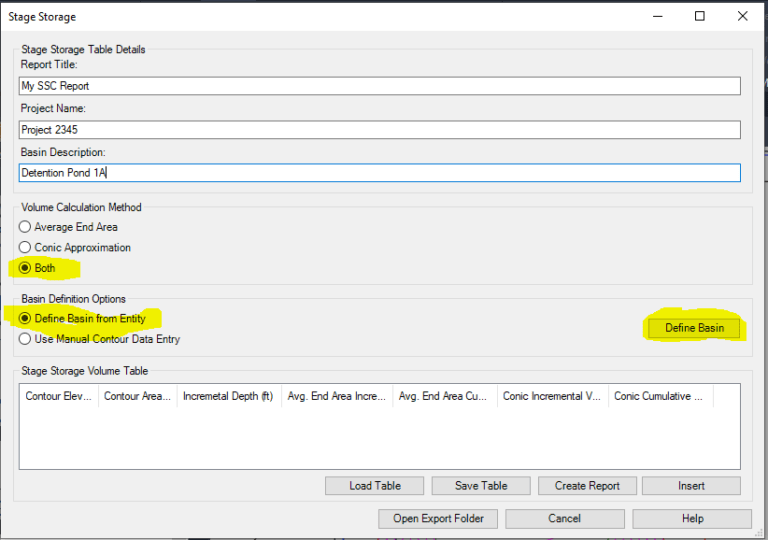The width and height of the screenshot is (768, 540).
Task: Click the Load Table button
Action: 375,486
